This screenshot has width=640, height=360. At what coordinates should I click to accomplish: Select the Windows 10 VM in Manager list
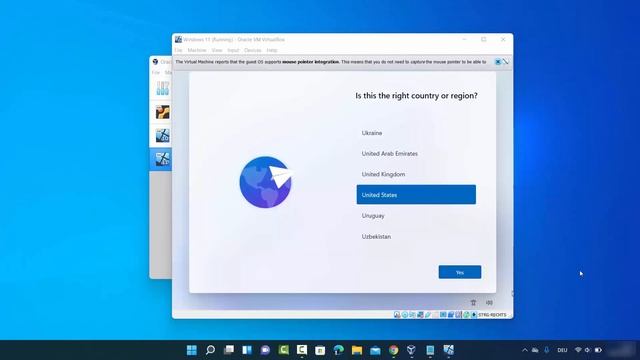click(162, 136)
